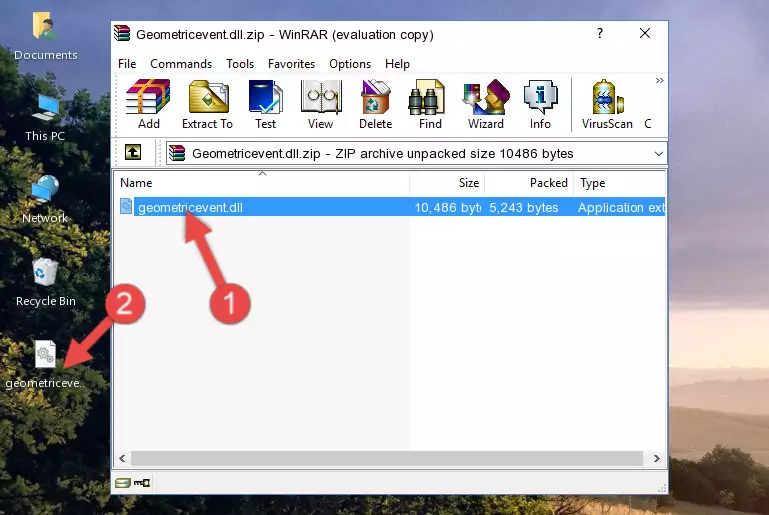Launch the Wizard tool

click(x=486, y=104)
